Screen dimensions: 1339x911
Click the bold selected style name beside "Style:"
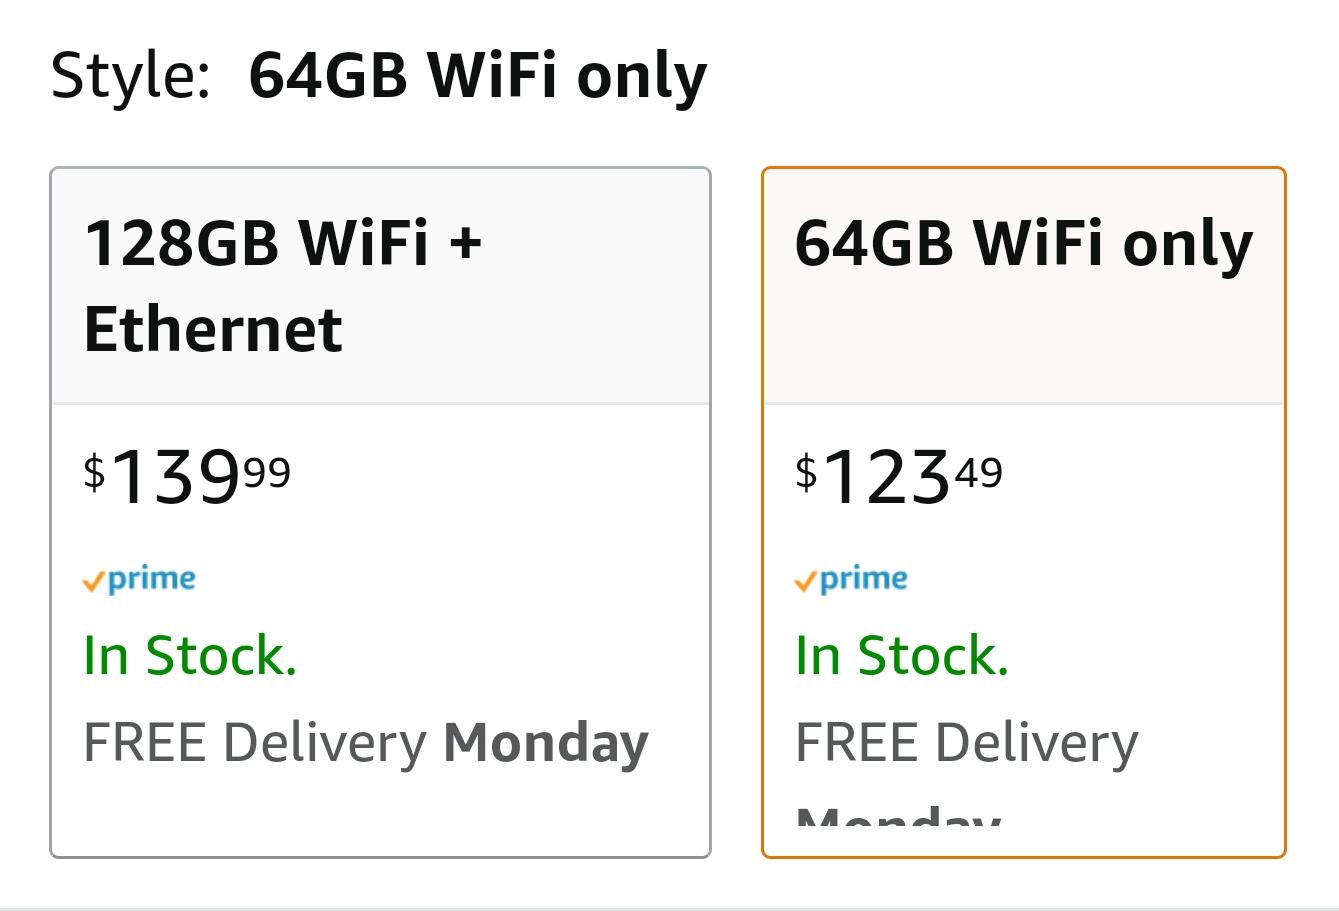[477, 75]
